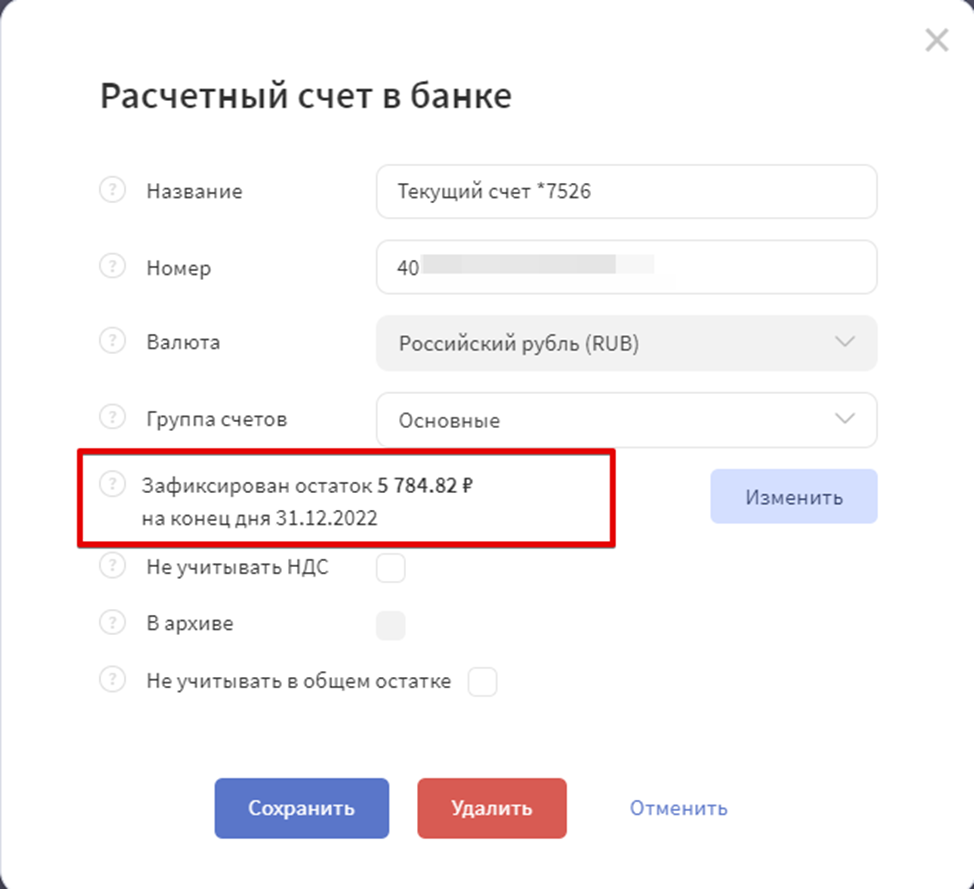Click the Название text field
This screenshot has height=889, width=974.
pos(627,191)
